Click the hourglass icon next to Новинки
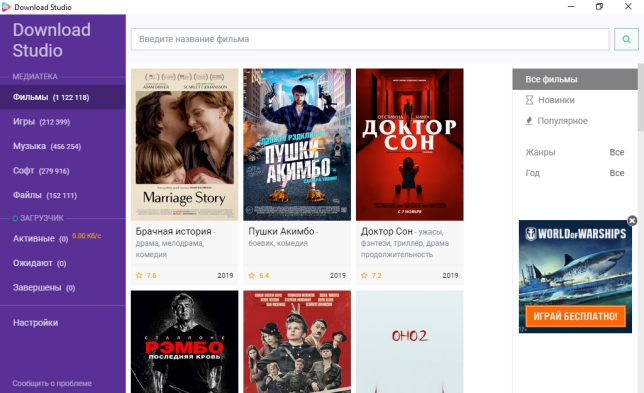The image size is (644, 393). tap(529, 100)
